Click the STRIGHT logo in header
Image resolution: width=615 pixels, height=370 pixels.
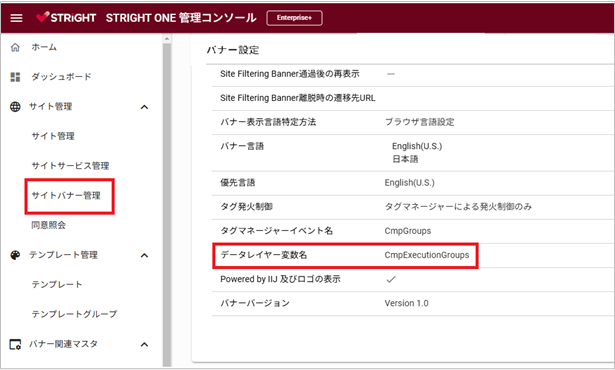click(x=66, y=17)
